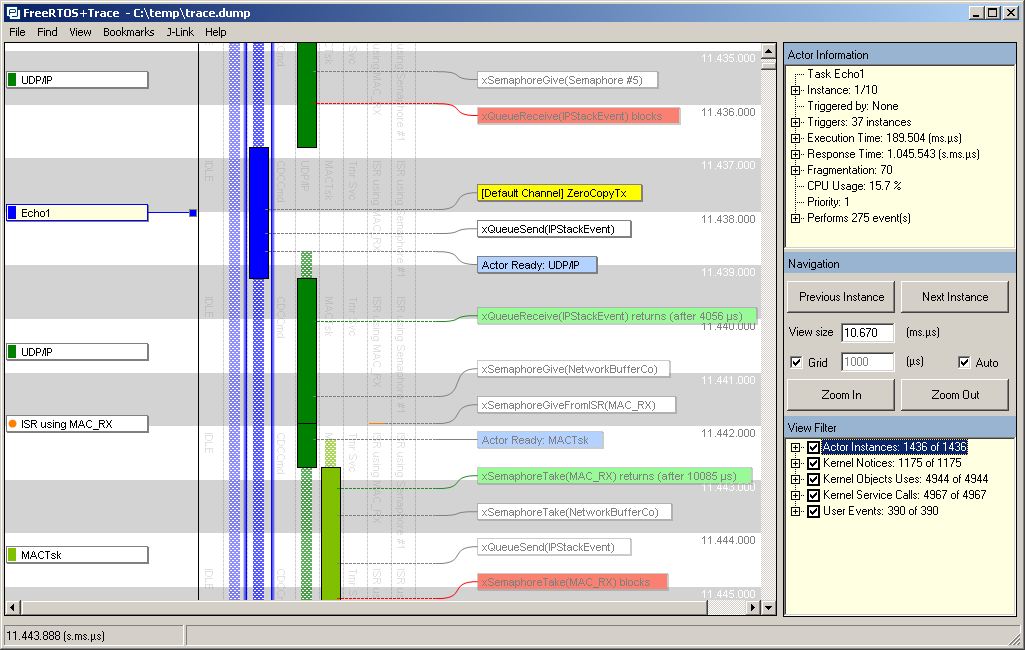
Task: Open the Bookmarks menu
Action: point(129,32)
